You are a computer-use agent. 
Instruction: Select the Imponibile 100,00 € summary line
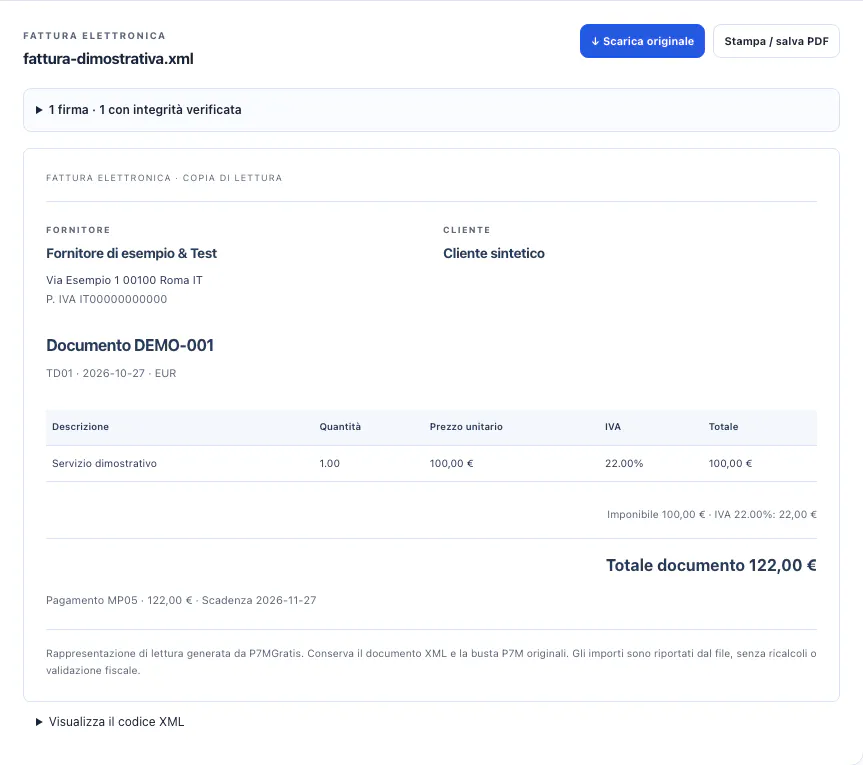(712, 515)
